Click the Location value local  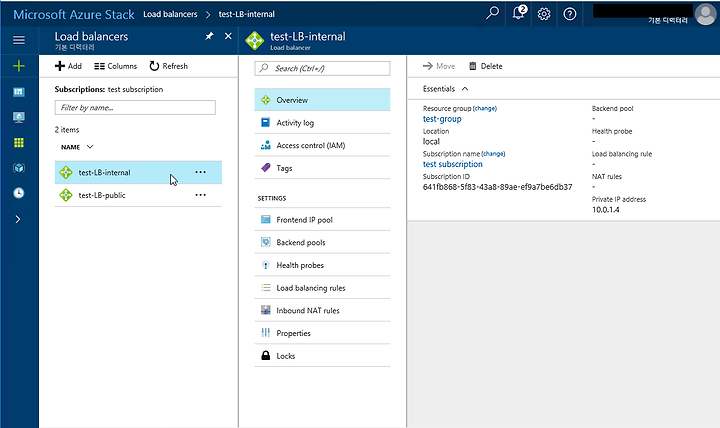pyautogui.click(x=431, y=141)
